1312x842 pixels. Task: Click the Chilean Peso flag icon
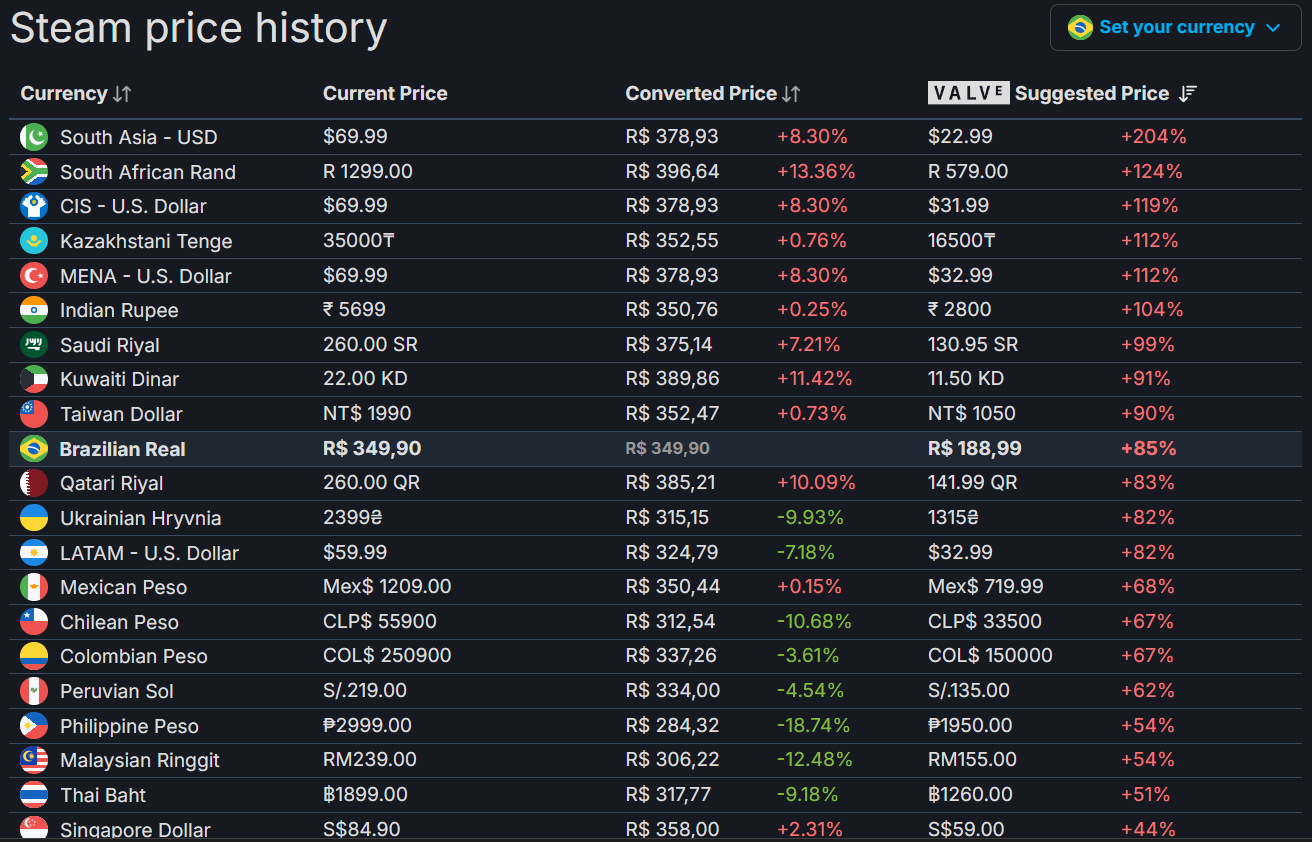pyautogui.click(x=34, y=622)
